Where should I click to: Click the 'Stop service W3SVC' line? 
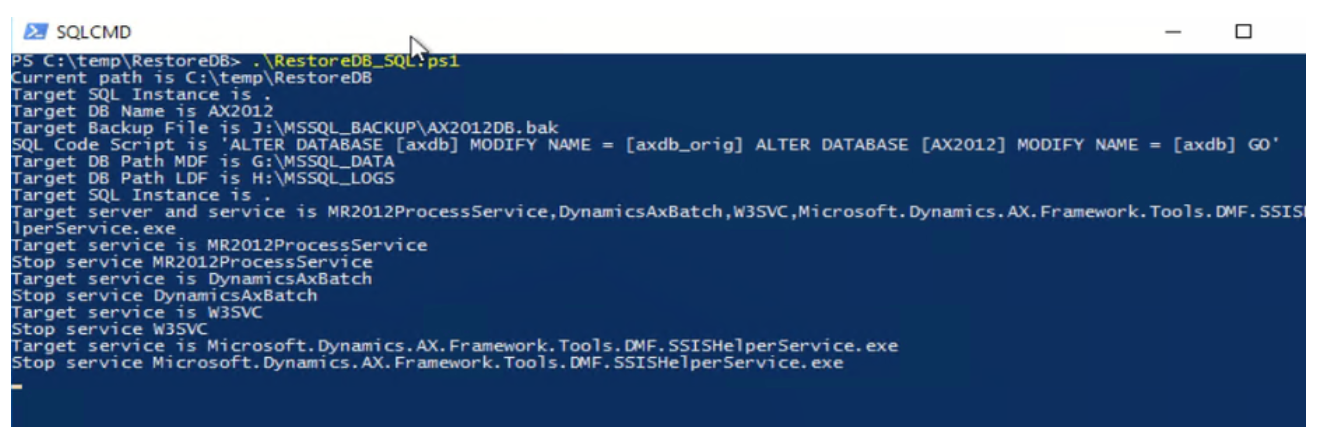(x=110, y=329)
